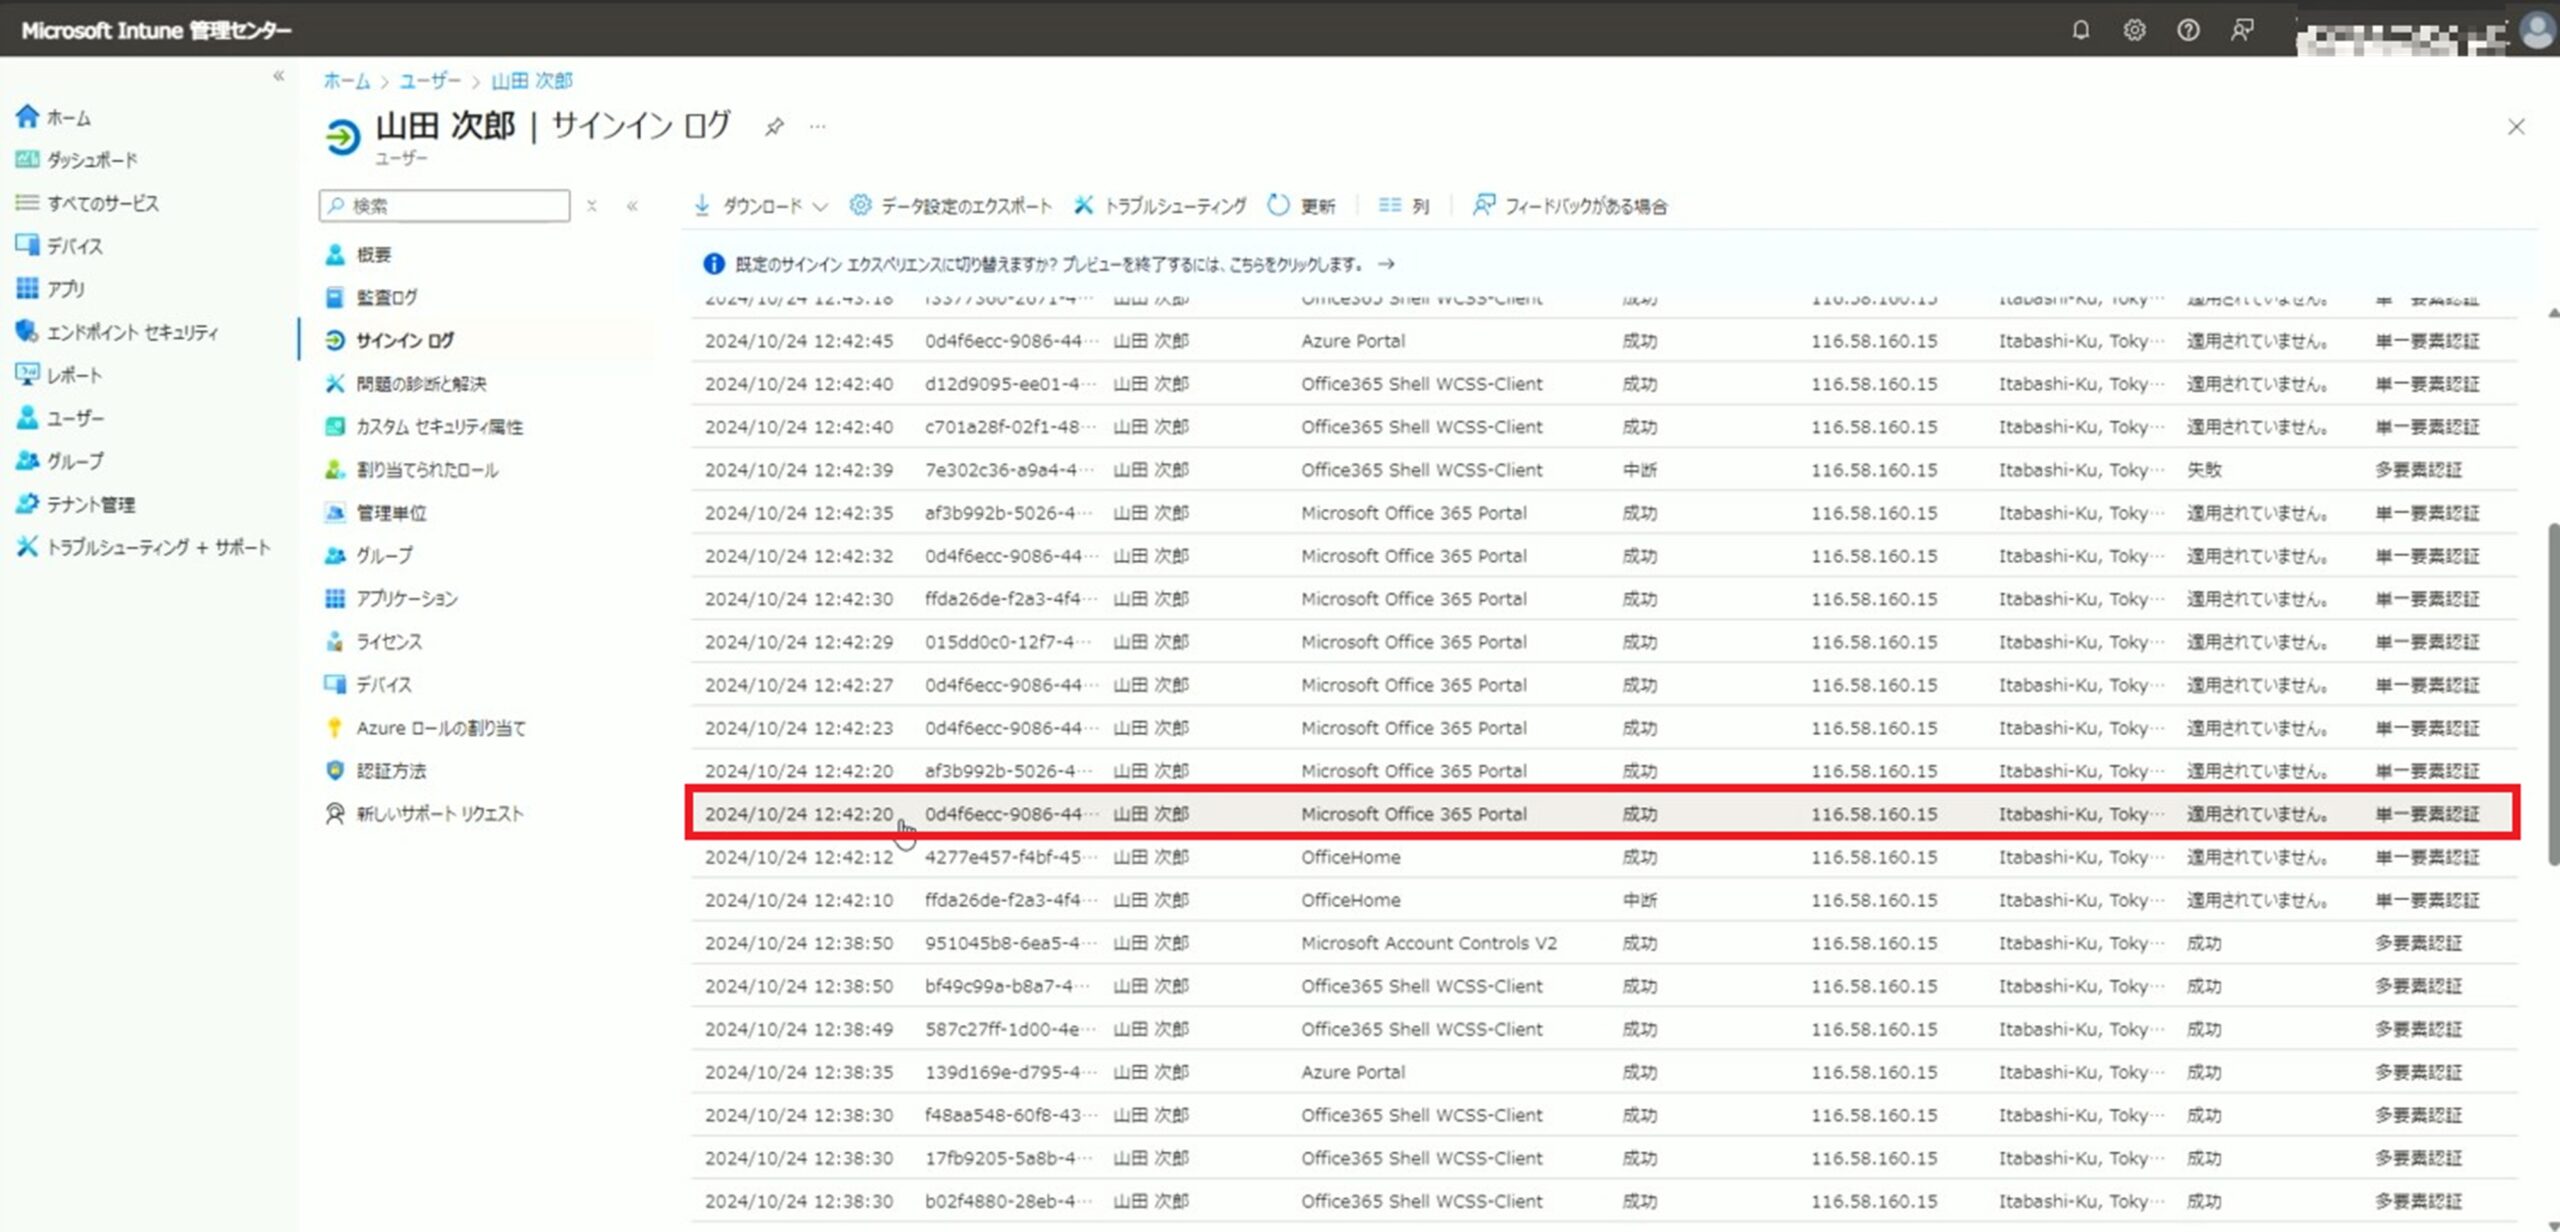Image resolution: width=2560 pixels, height=1232 pixels.
Task: Clear the resource menu search box
Action: pyautogui.click(x=592, y=206)
